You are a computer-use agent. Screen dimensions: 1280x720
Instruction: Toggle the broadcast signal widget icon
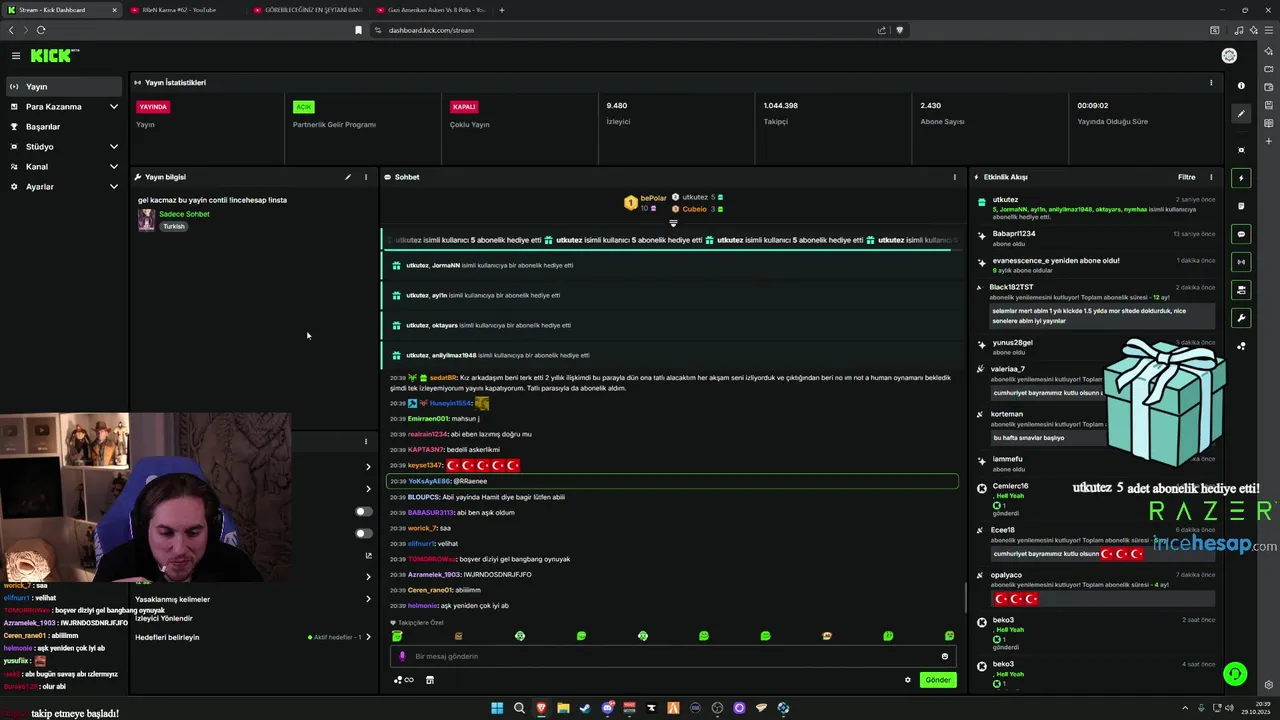coord(1241,262)
